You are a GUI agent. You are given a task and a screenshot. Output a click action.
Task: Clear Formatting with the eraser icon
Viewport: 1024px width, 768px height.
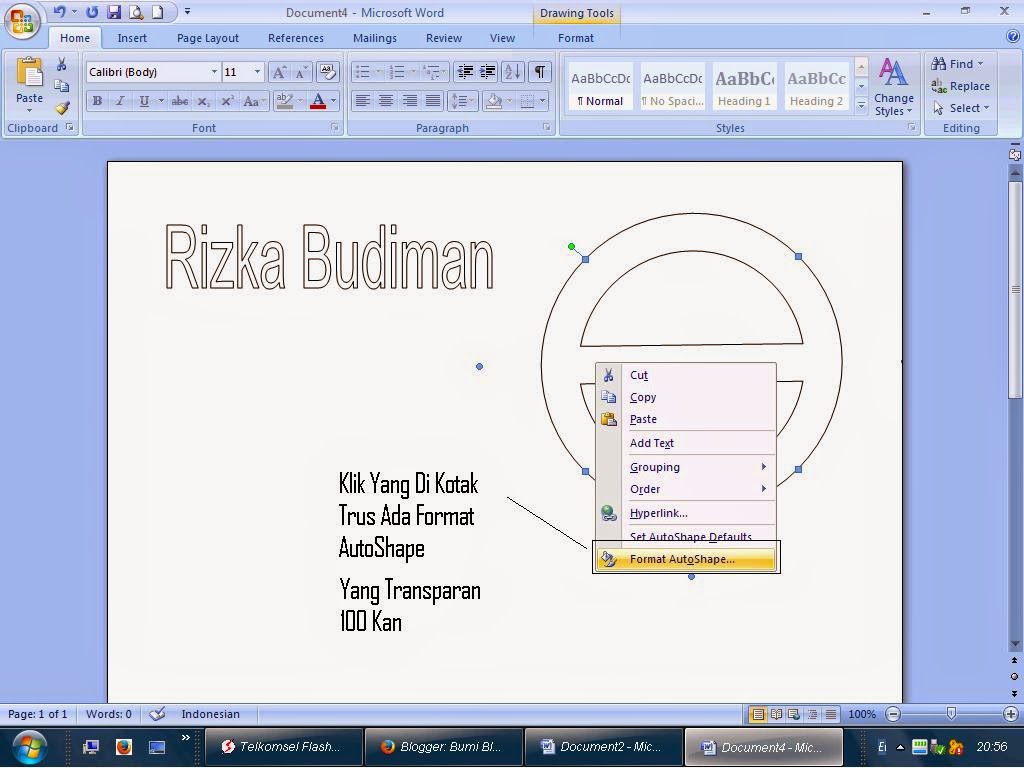pos(327,72)
